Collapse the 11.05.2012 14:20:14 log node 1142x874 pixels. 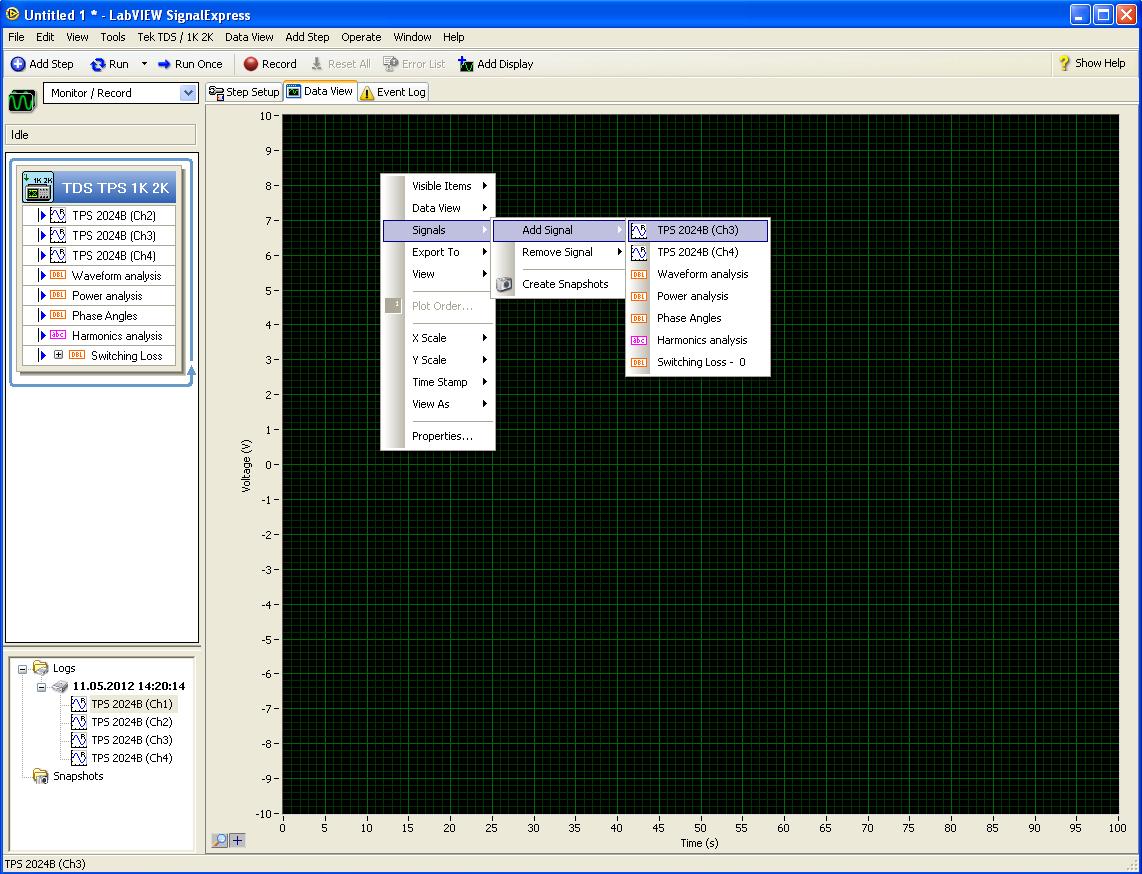(42, 687)
